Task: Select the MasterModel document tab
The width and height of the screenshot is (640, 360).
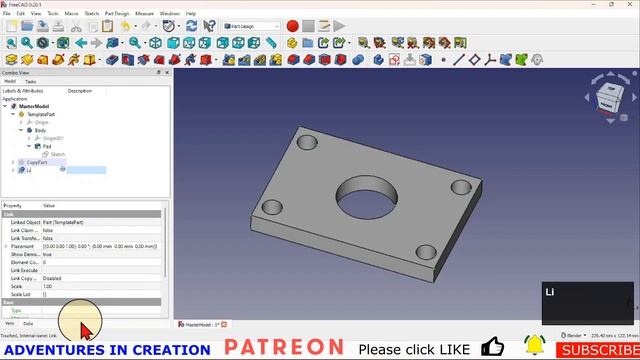Action: [x=202, y=324]
